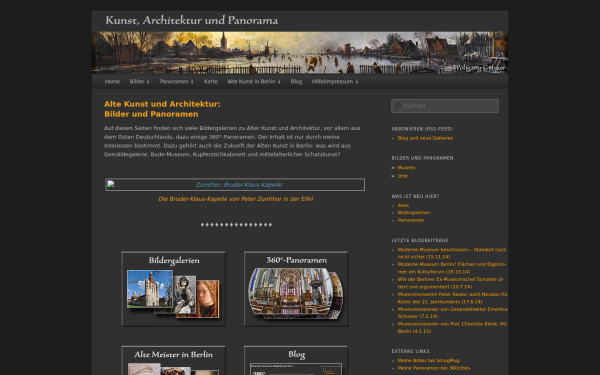The width and height of the screenshot is (600, 375).
Task: Click the Suchen search input field
Action: pyautogui.click(x=445, y=106)
